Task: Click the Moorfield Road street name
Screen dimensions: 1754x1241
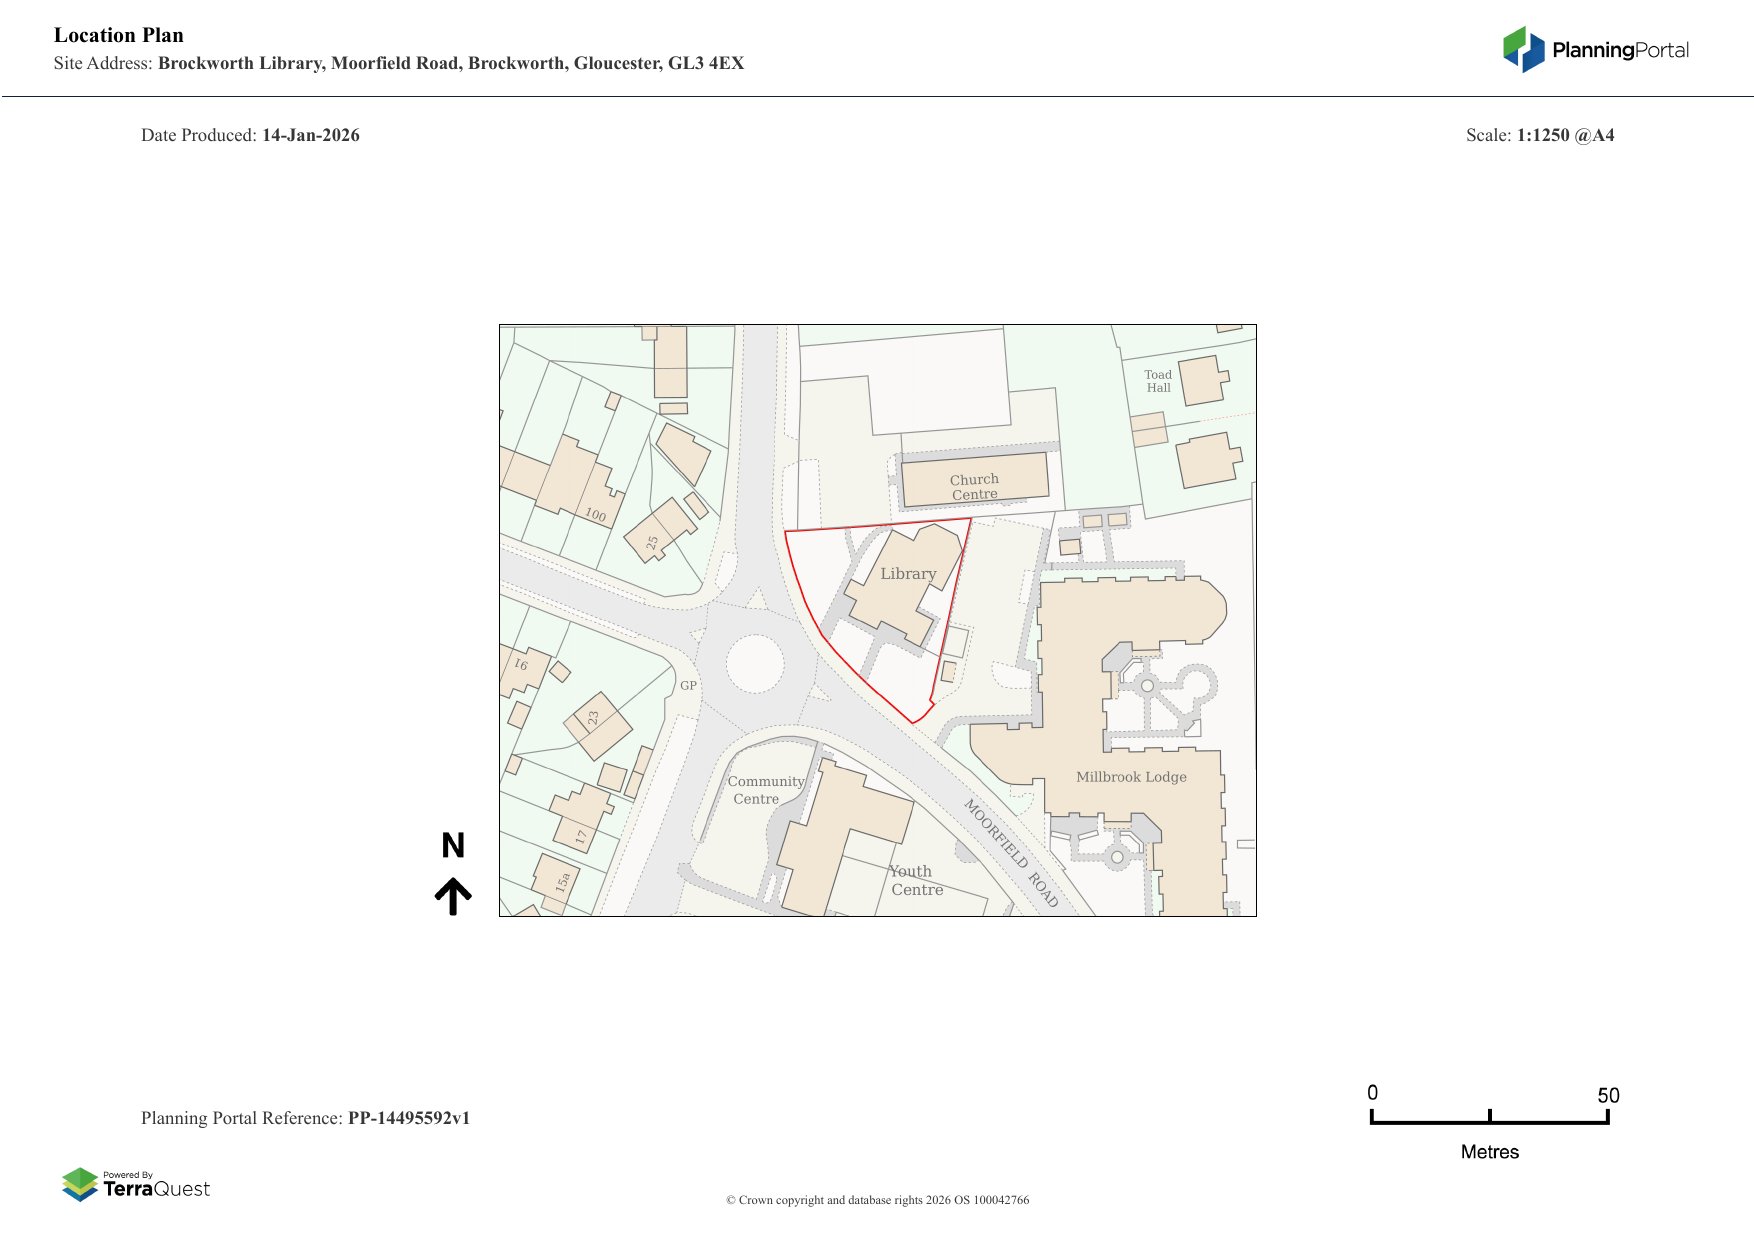Action: 1010,852
